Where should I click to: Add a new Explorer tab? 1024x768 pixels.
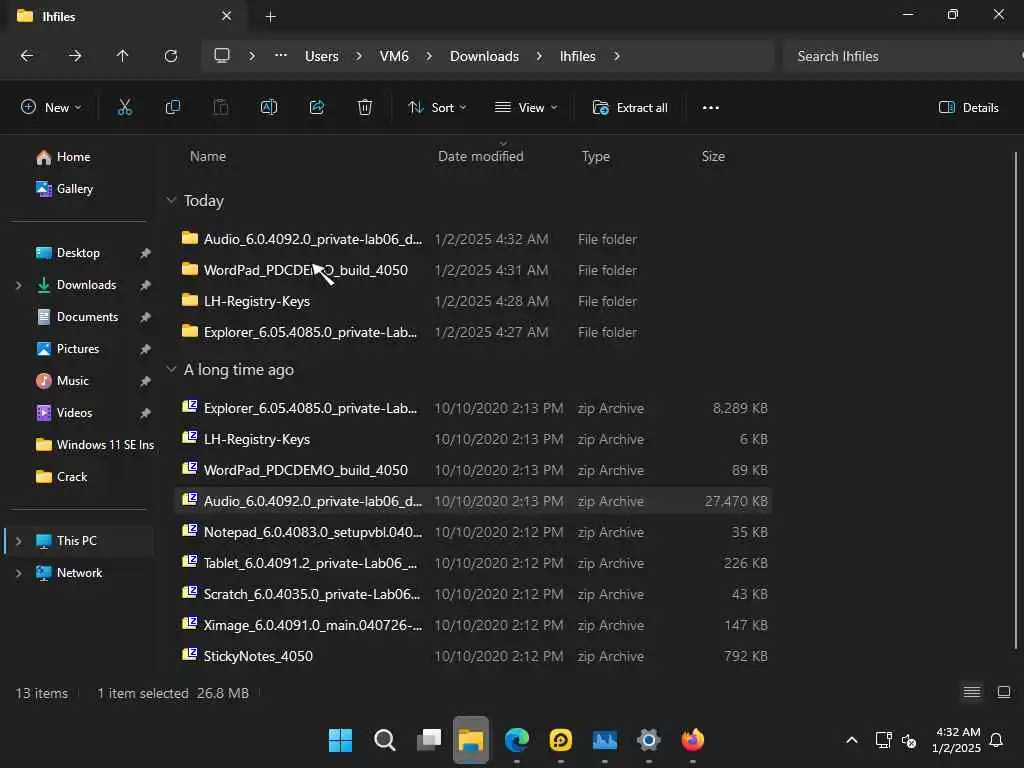tap(270, 16)
